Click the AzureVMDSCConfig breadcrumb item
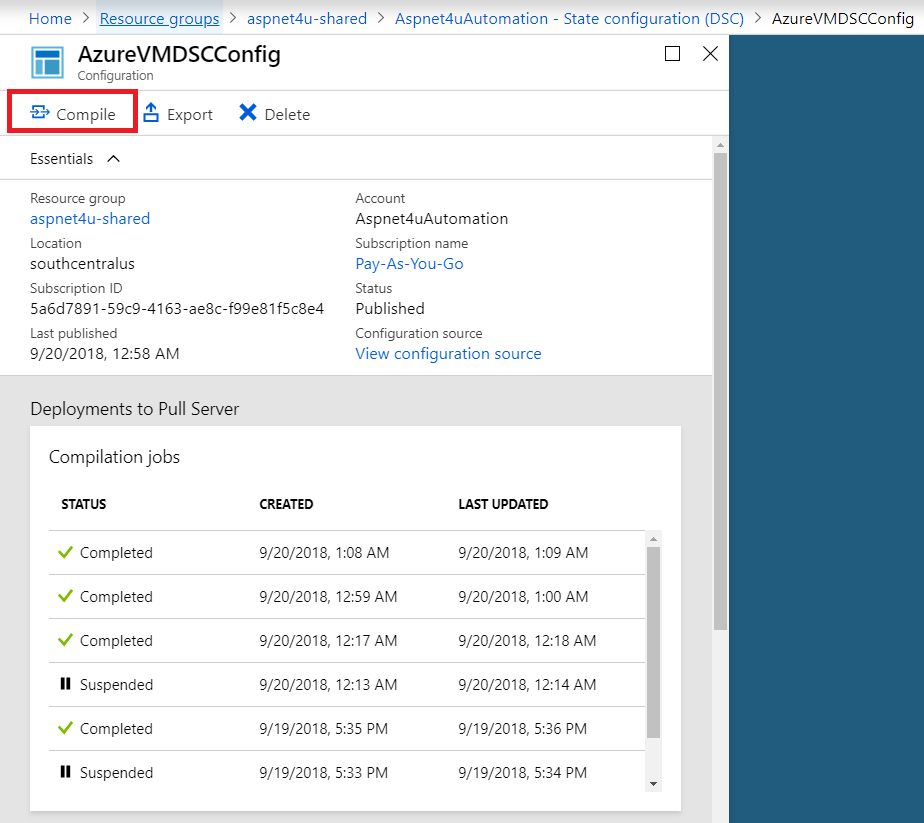This screenshot has width=924, height=823. point(843,19)
